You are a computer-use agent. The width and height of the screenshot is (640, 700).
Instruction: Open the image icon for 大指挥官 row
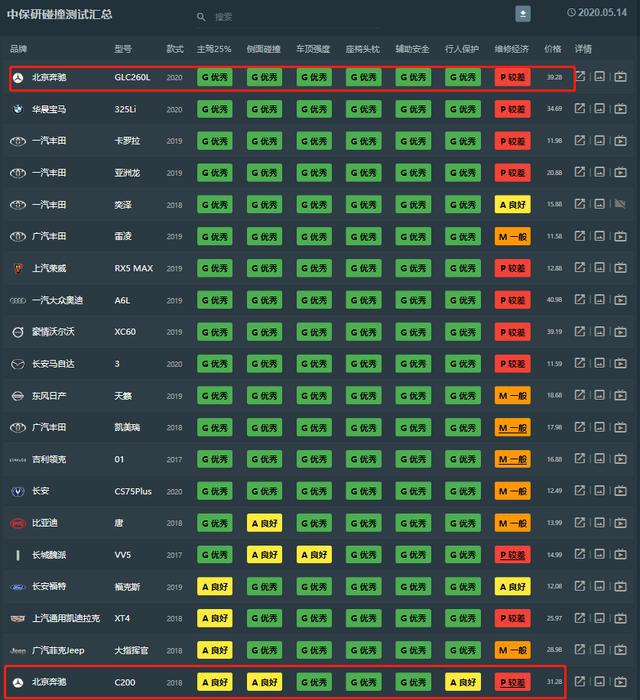pos(600,650)
